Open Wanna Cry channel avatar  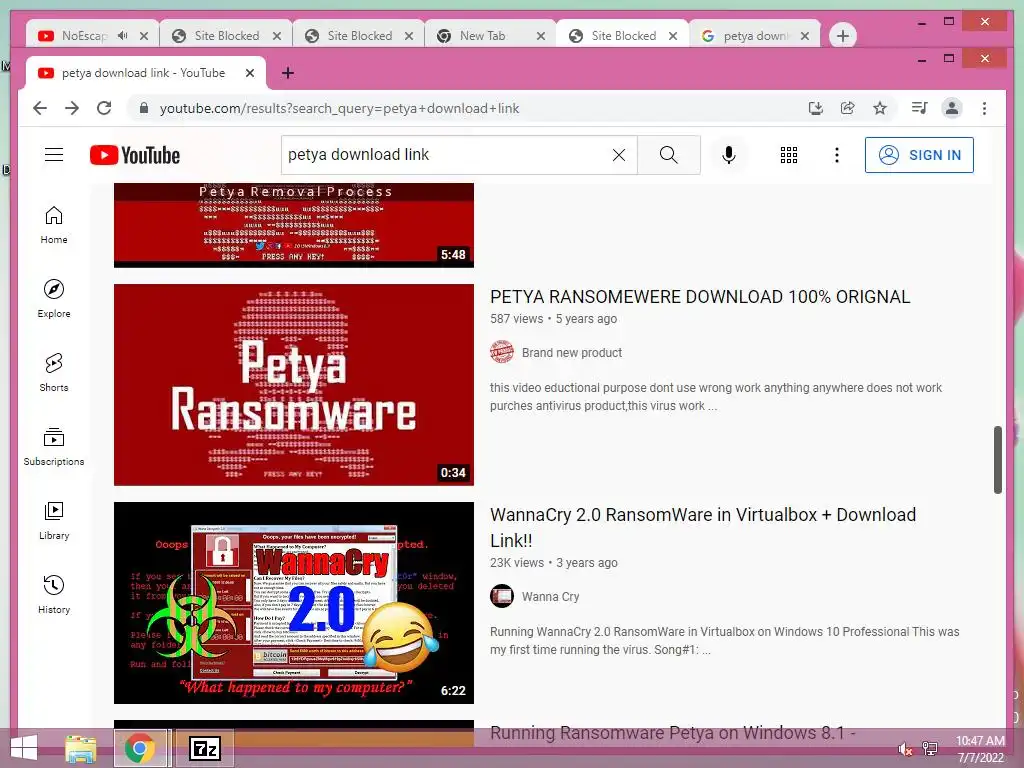(502, 596)
